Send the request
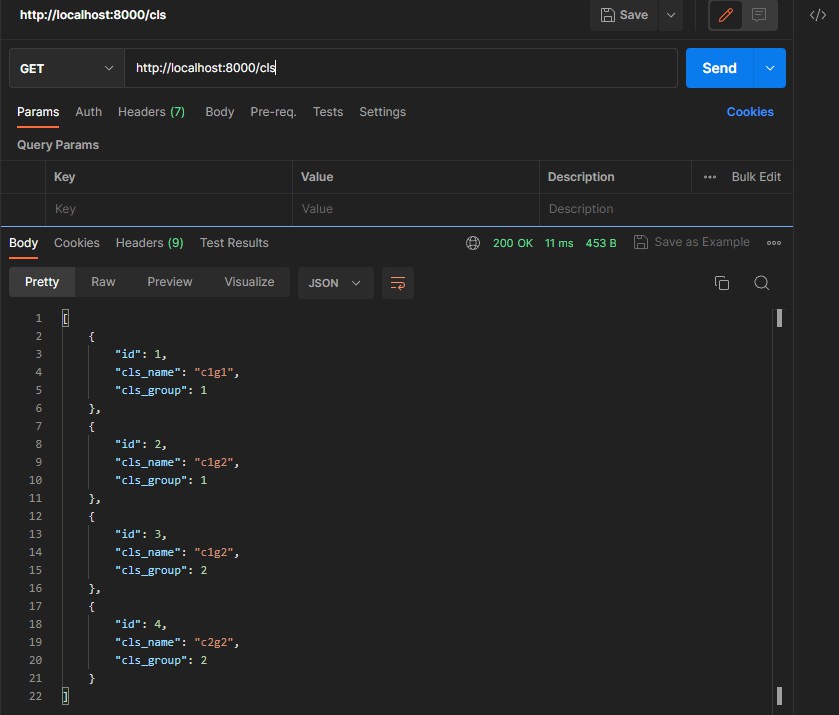This screenshot has width=839, height=715. tap(719, 68)
